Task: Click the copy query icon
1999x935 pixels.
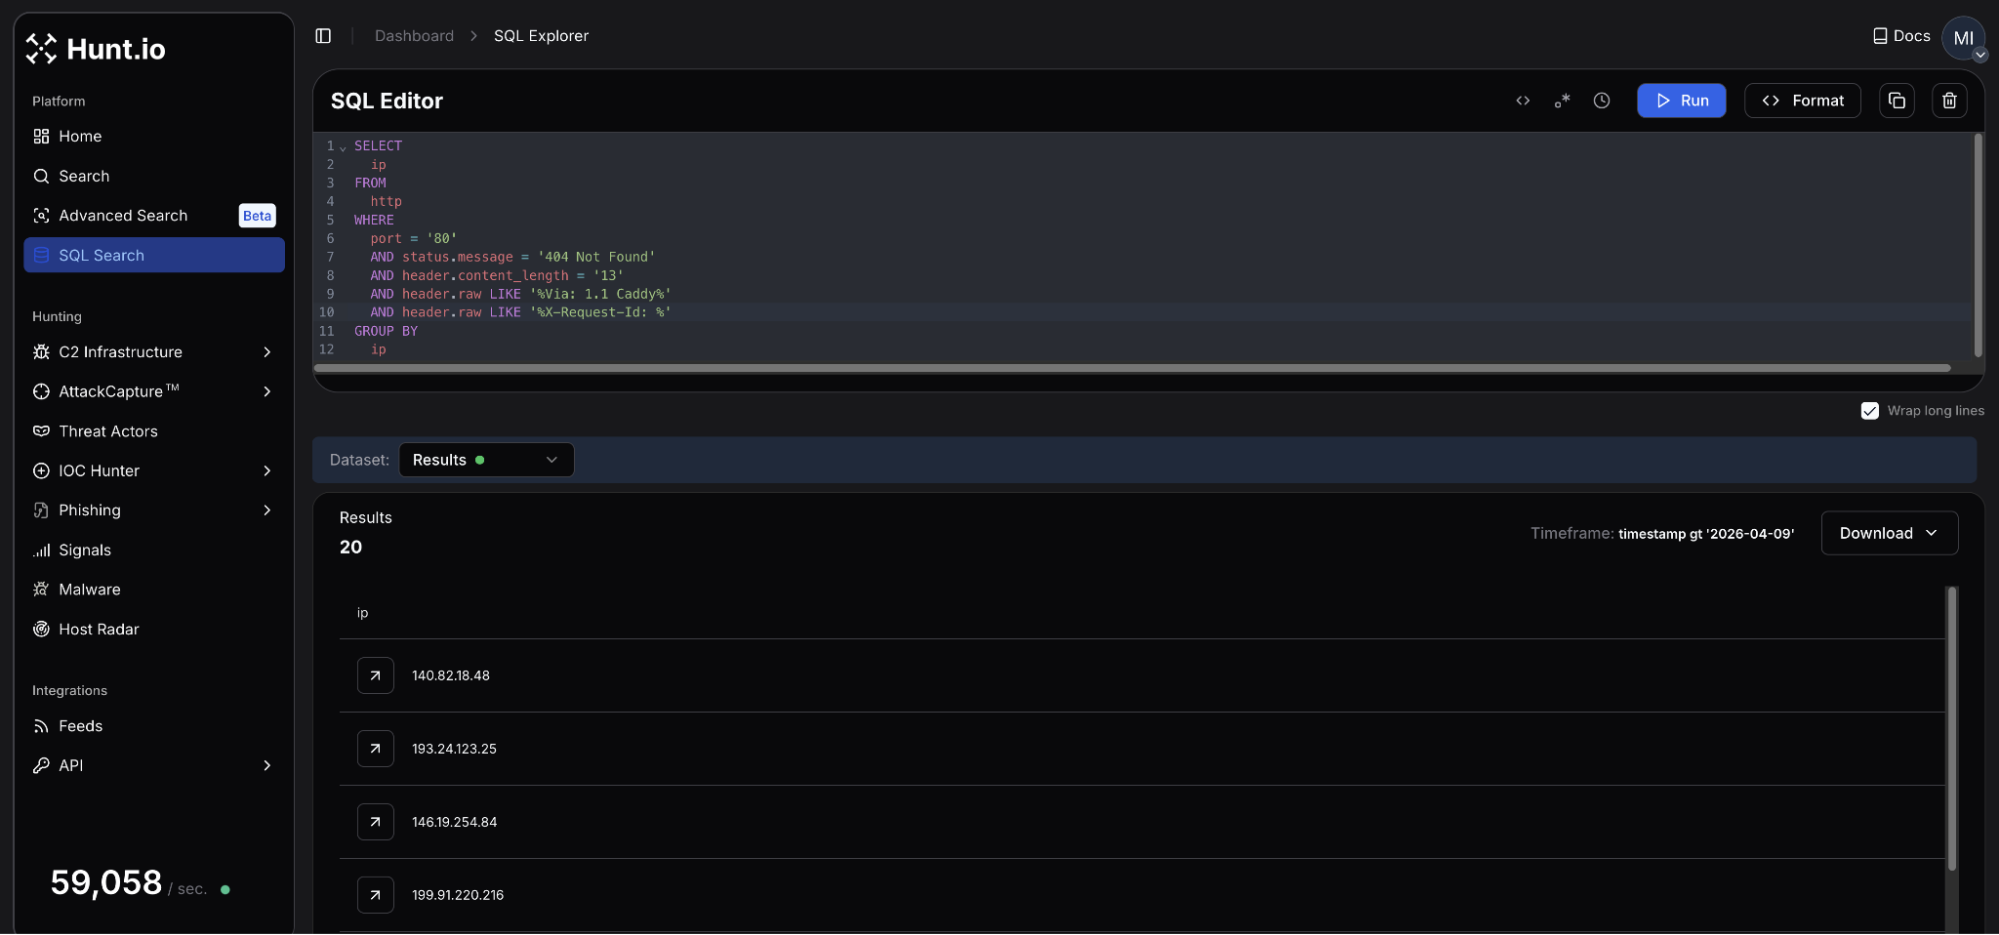Action: pos(1896,101)
